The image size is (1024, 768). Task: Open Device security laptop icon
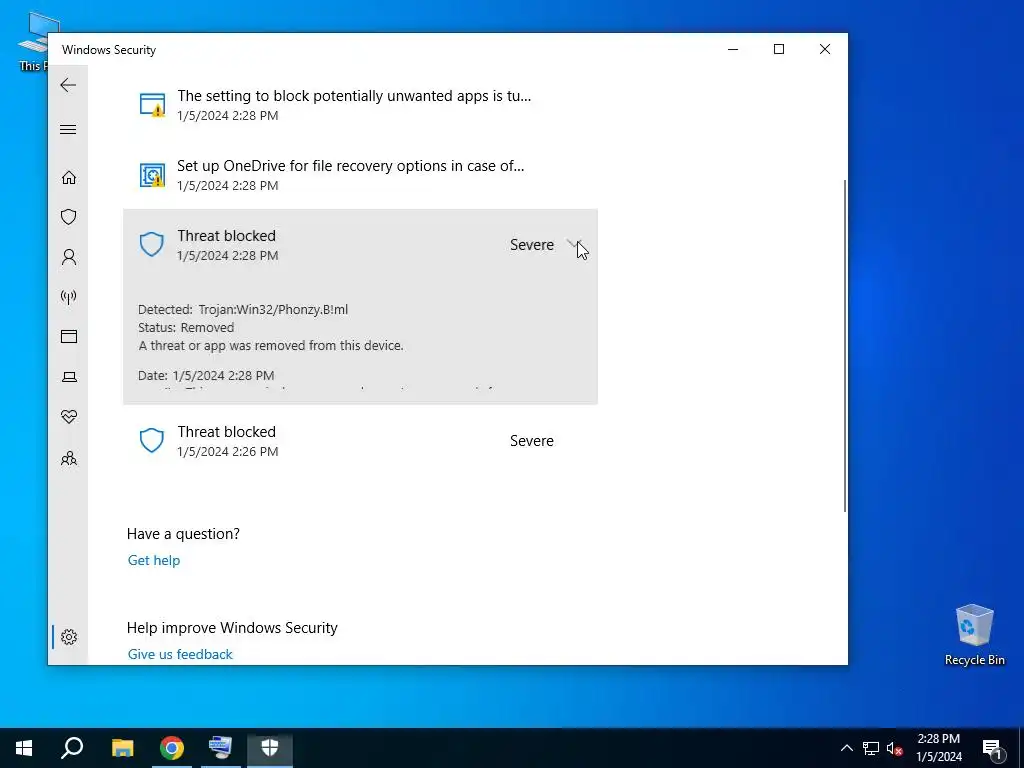coord(69,377)
